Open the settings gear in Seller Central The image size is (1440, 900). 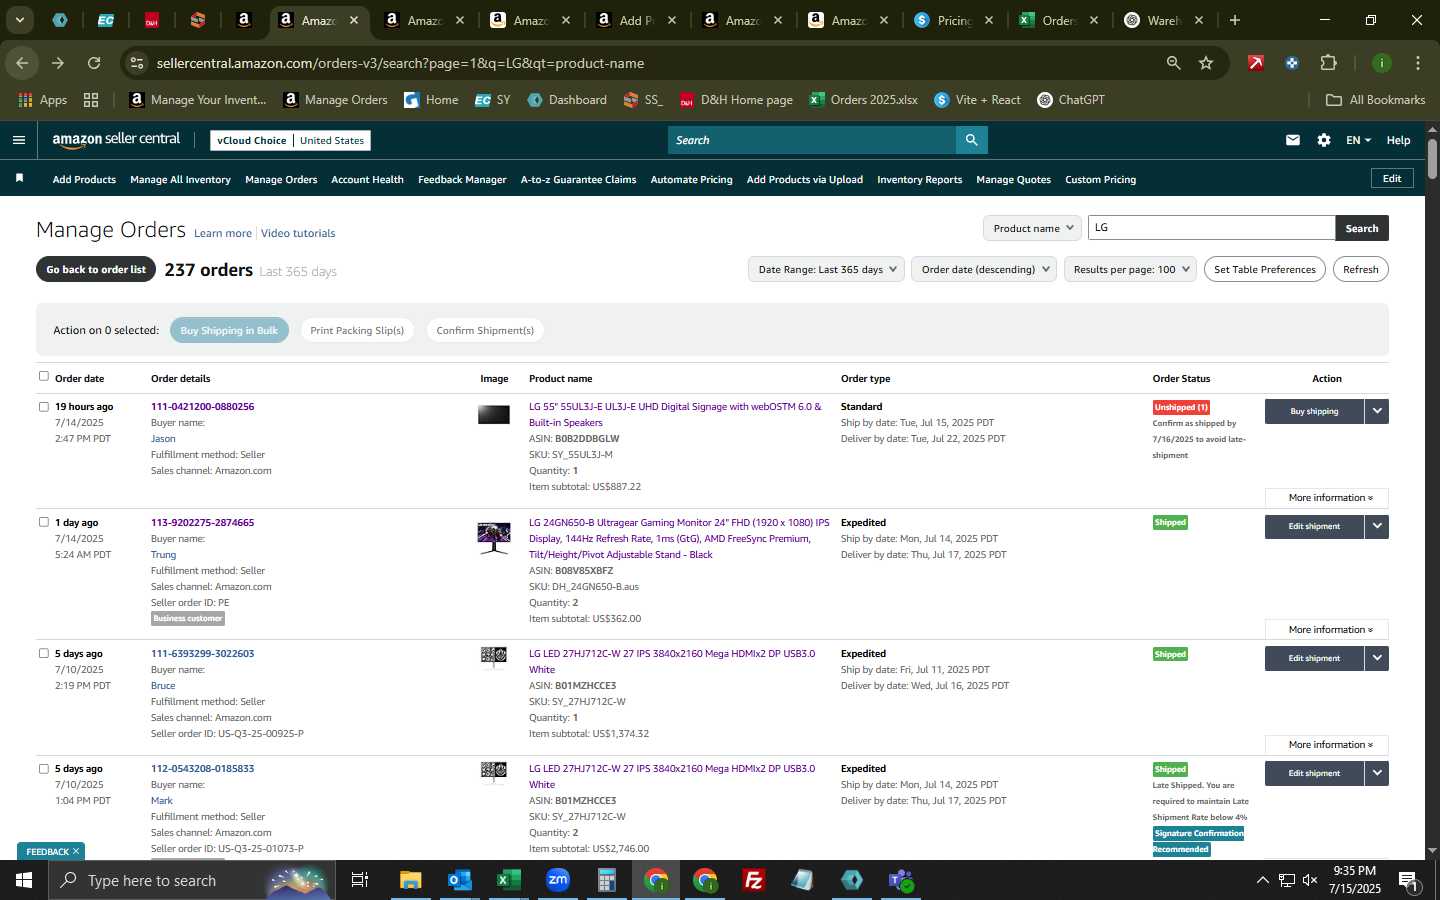pos(1324,140)
